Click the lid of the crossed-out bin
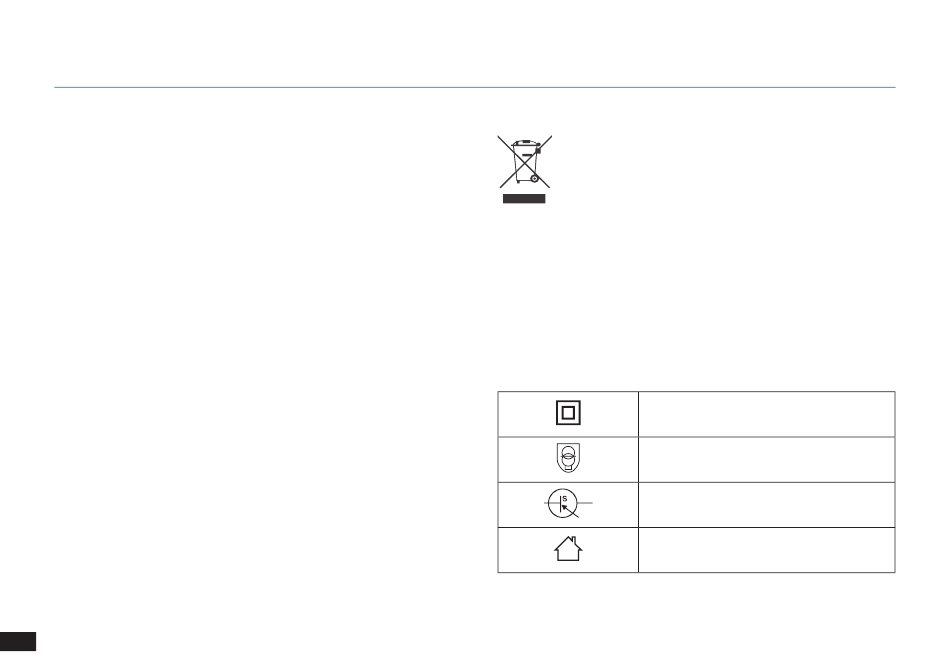 pyautogui.click(x=525, y=142)
